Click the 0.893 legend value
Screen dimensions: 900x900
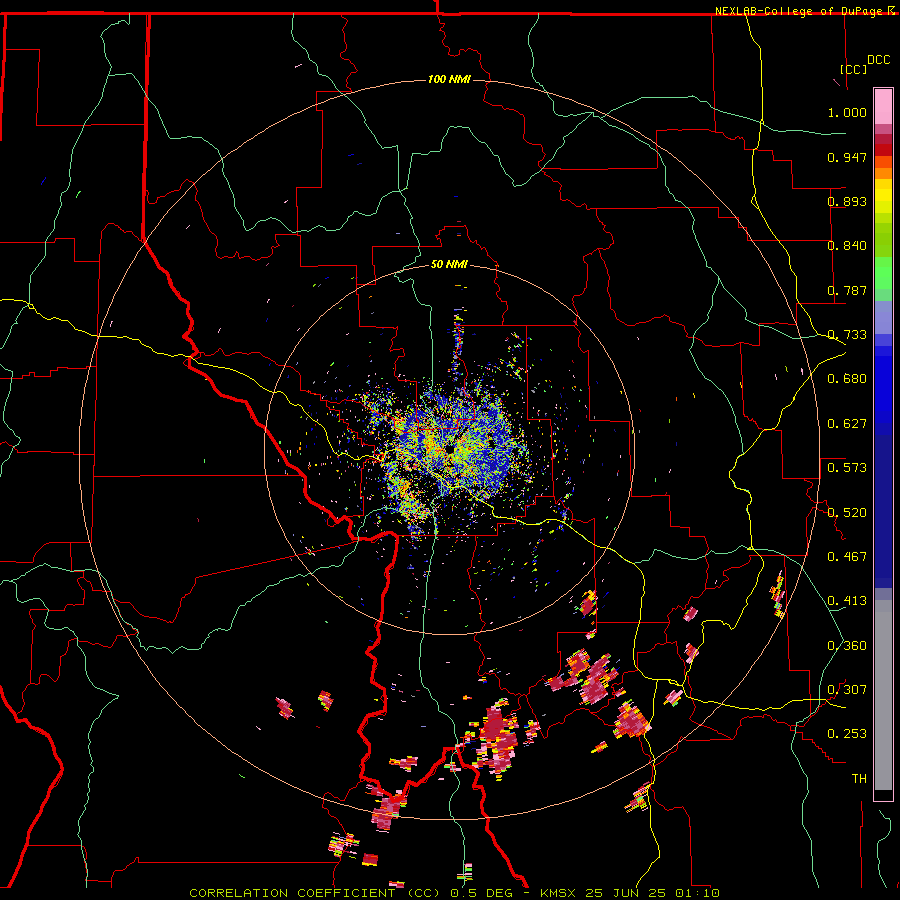tap(847, 201)
